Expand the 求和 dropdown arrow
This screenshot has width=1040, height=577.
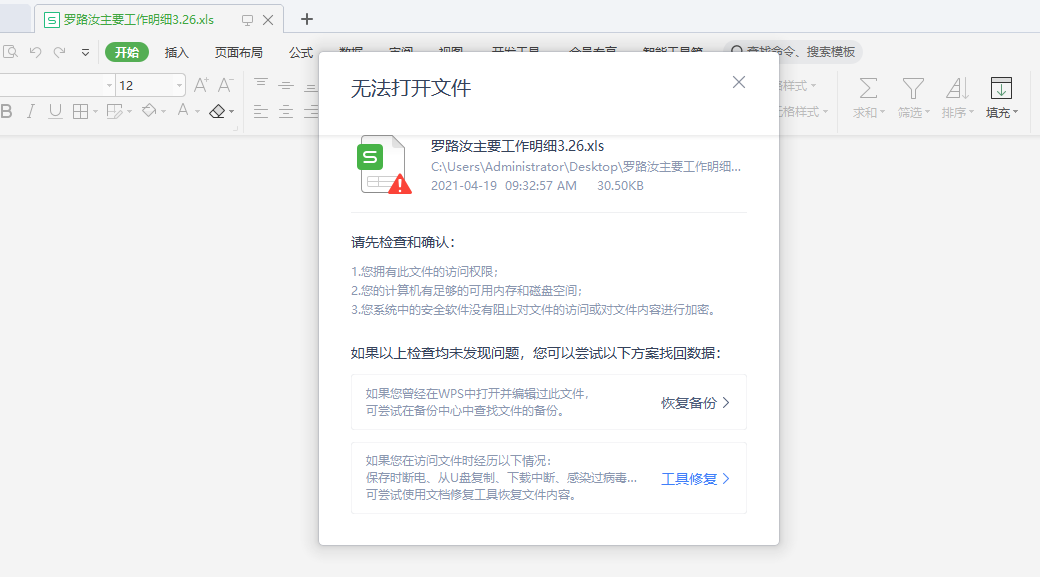pos(883,113)
